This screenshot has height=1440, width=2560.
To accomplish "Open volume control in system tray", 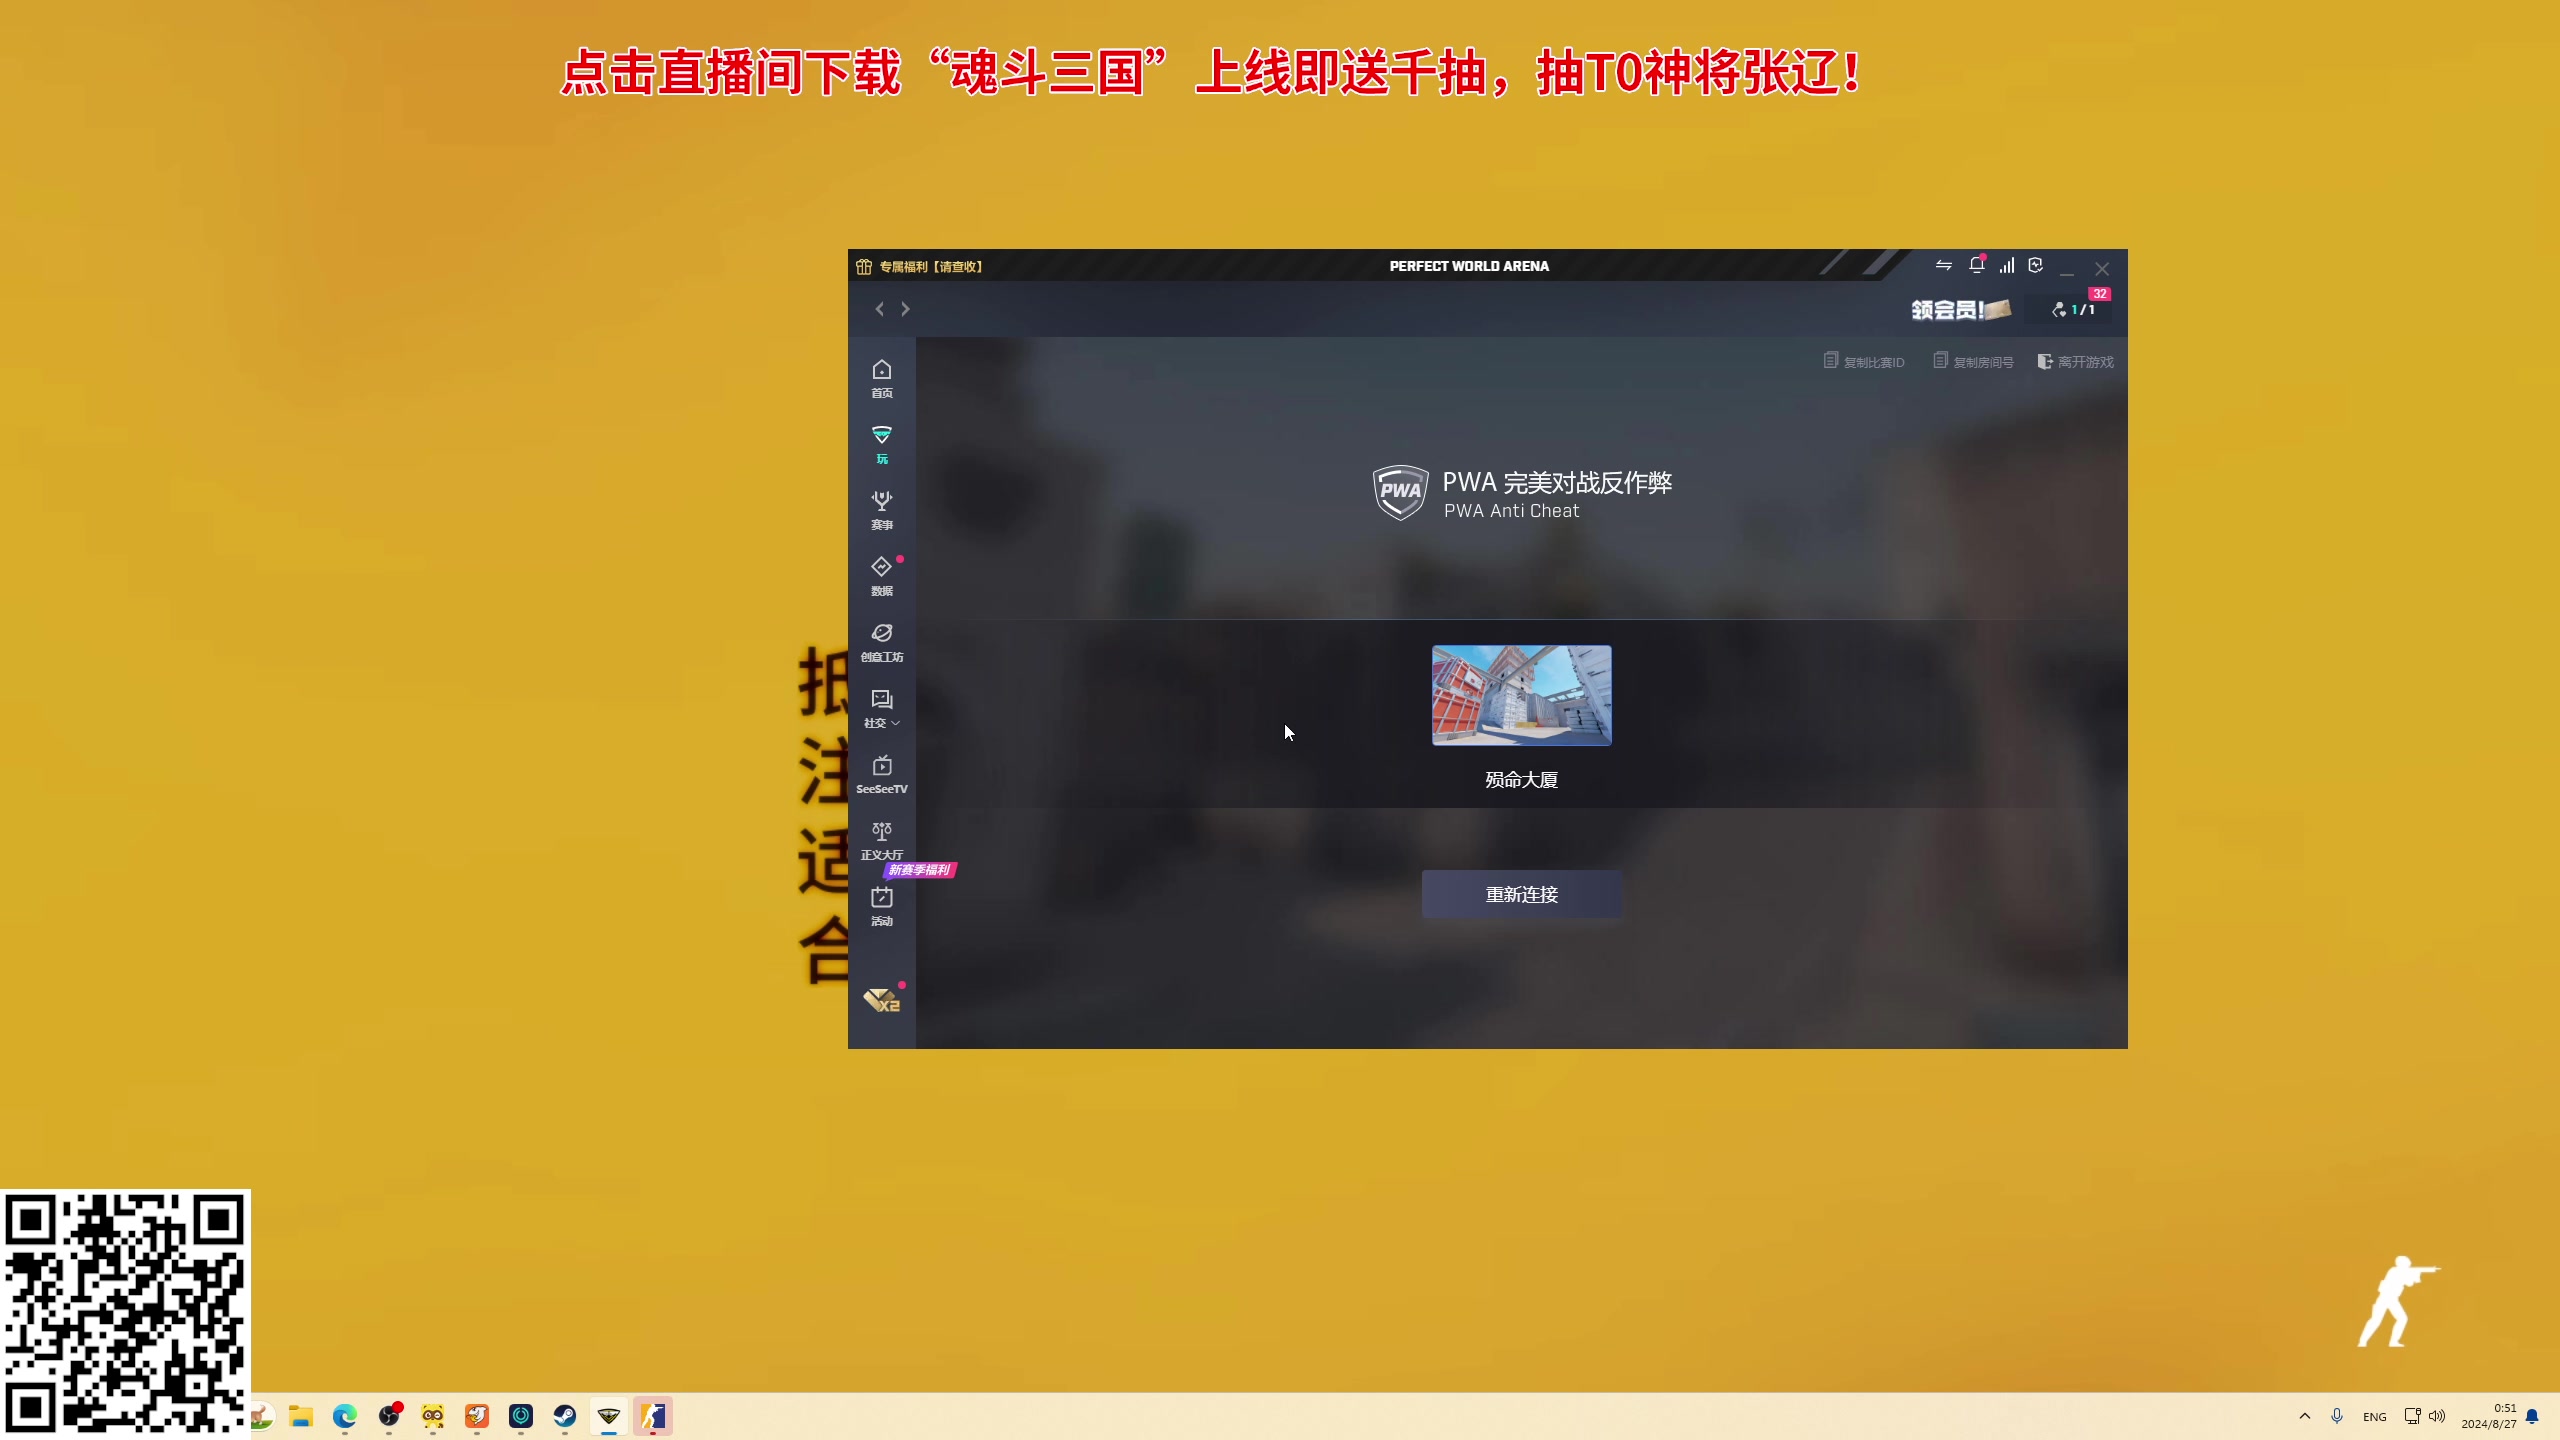I will [x=2437, y=1416].
